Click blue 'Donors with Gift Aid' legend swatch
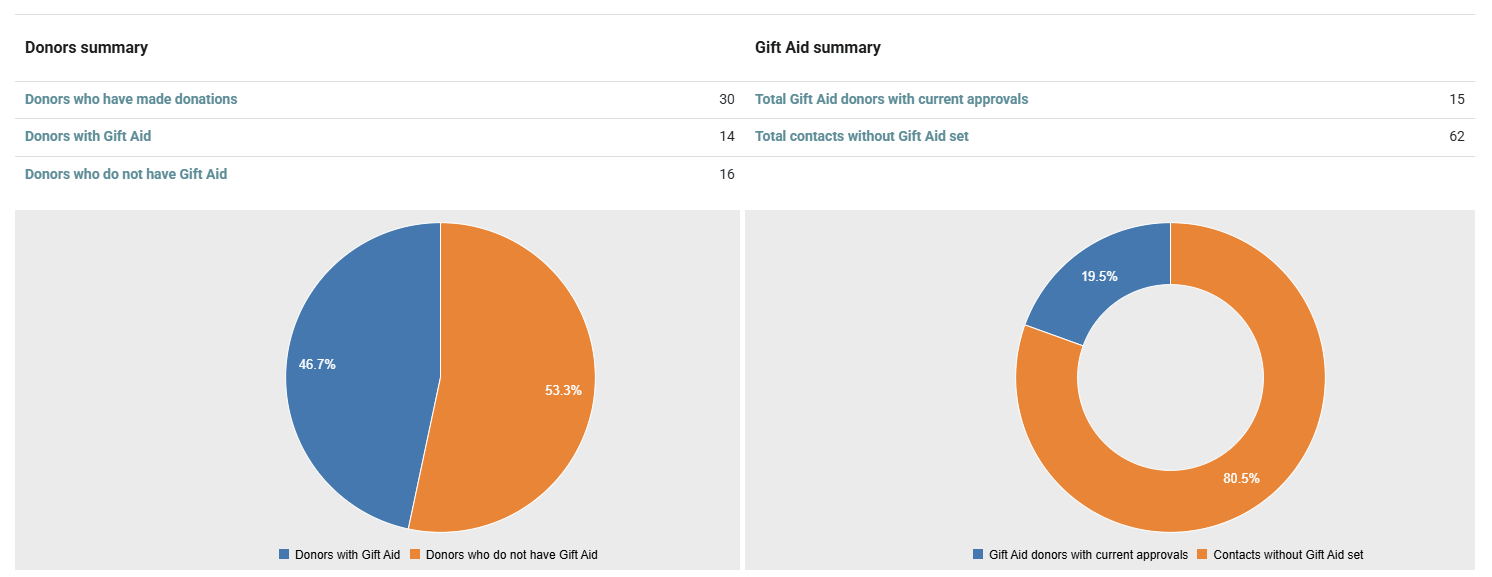1492x577 pixels. (x=284, y=554)
